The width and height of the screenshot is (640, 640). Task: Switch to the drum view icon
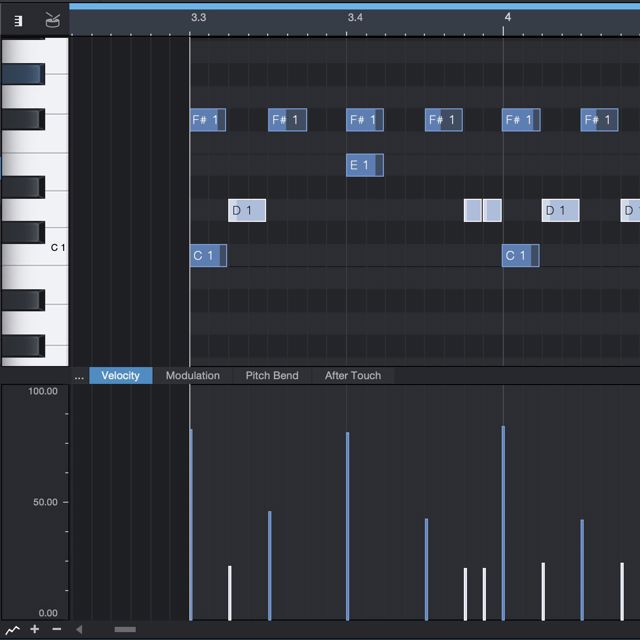pos(52,20)
